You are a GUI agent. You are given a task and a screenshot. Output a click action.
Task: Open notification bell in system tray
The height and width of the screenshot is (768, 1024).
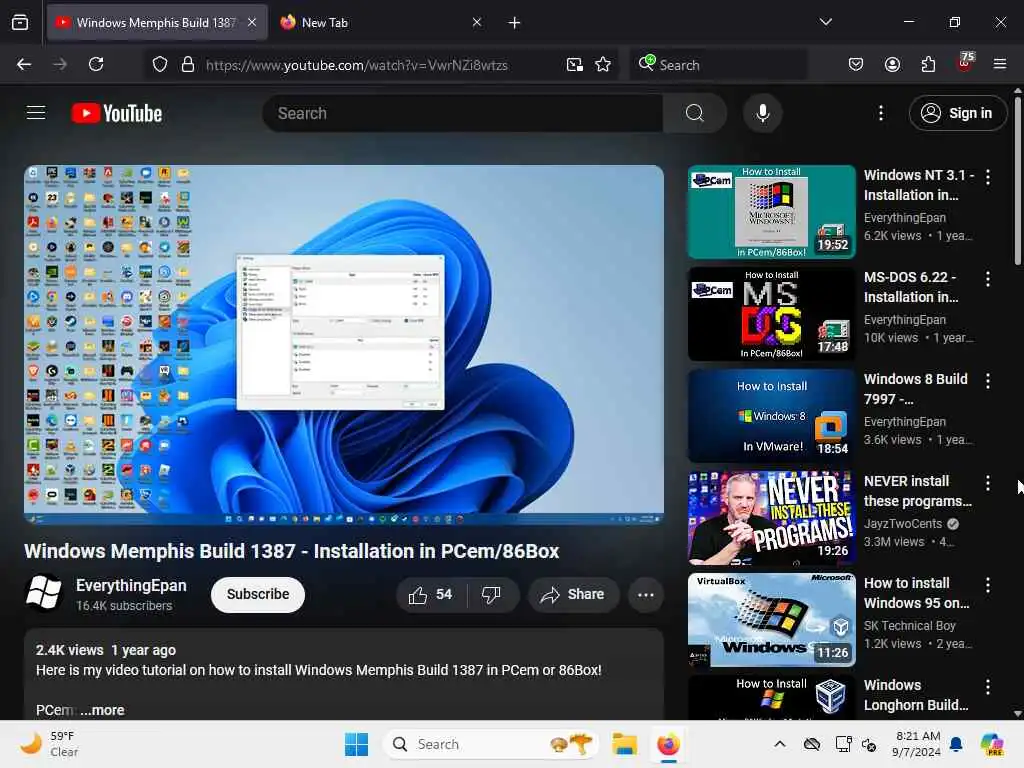tap(956, 744)
